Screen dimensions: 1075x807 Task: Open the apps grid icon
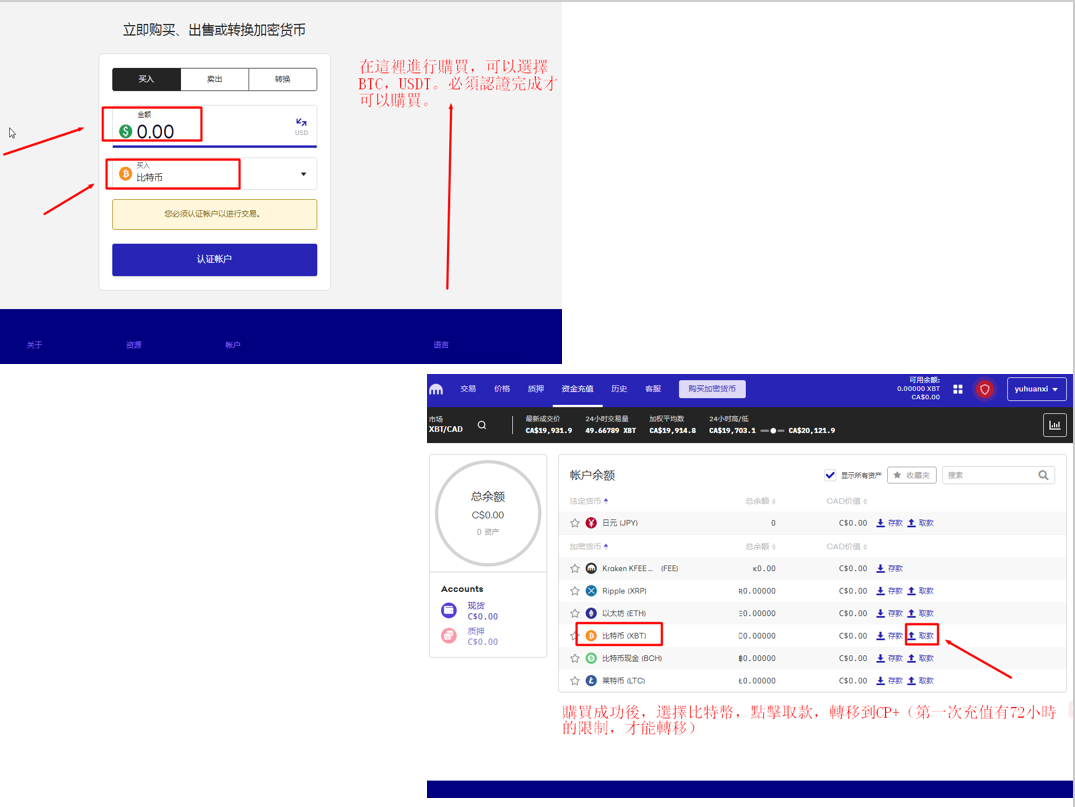pyautogui.click(x=958, y=389)
